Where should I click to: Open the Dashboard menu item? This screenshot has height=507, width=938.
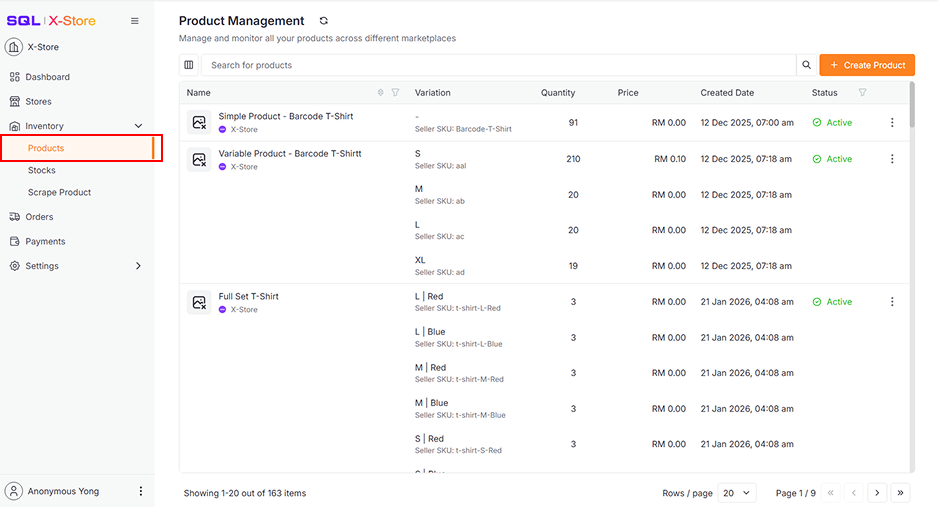point(47,77)
